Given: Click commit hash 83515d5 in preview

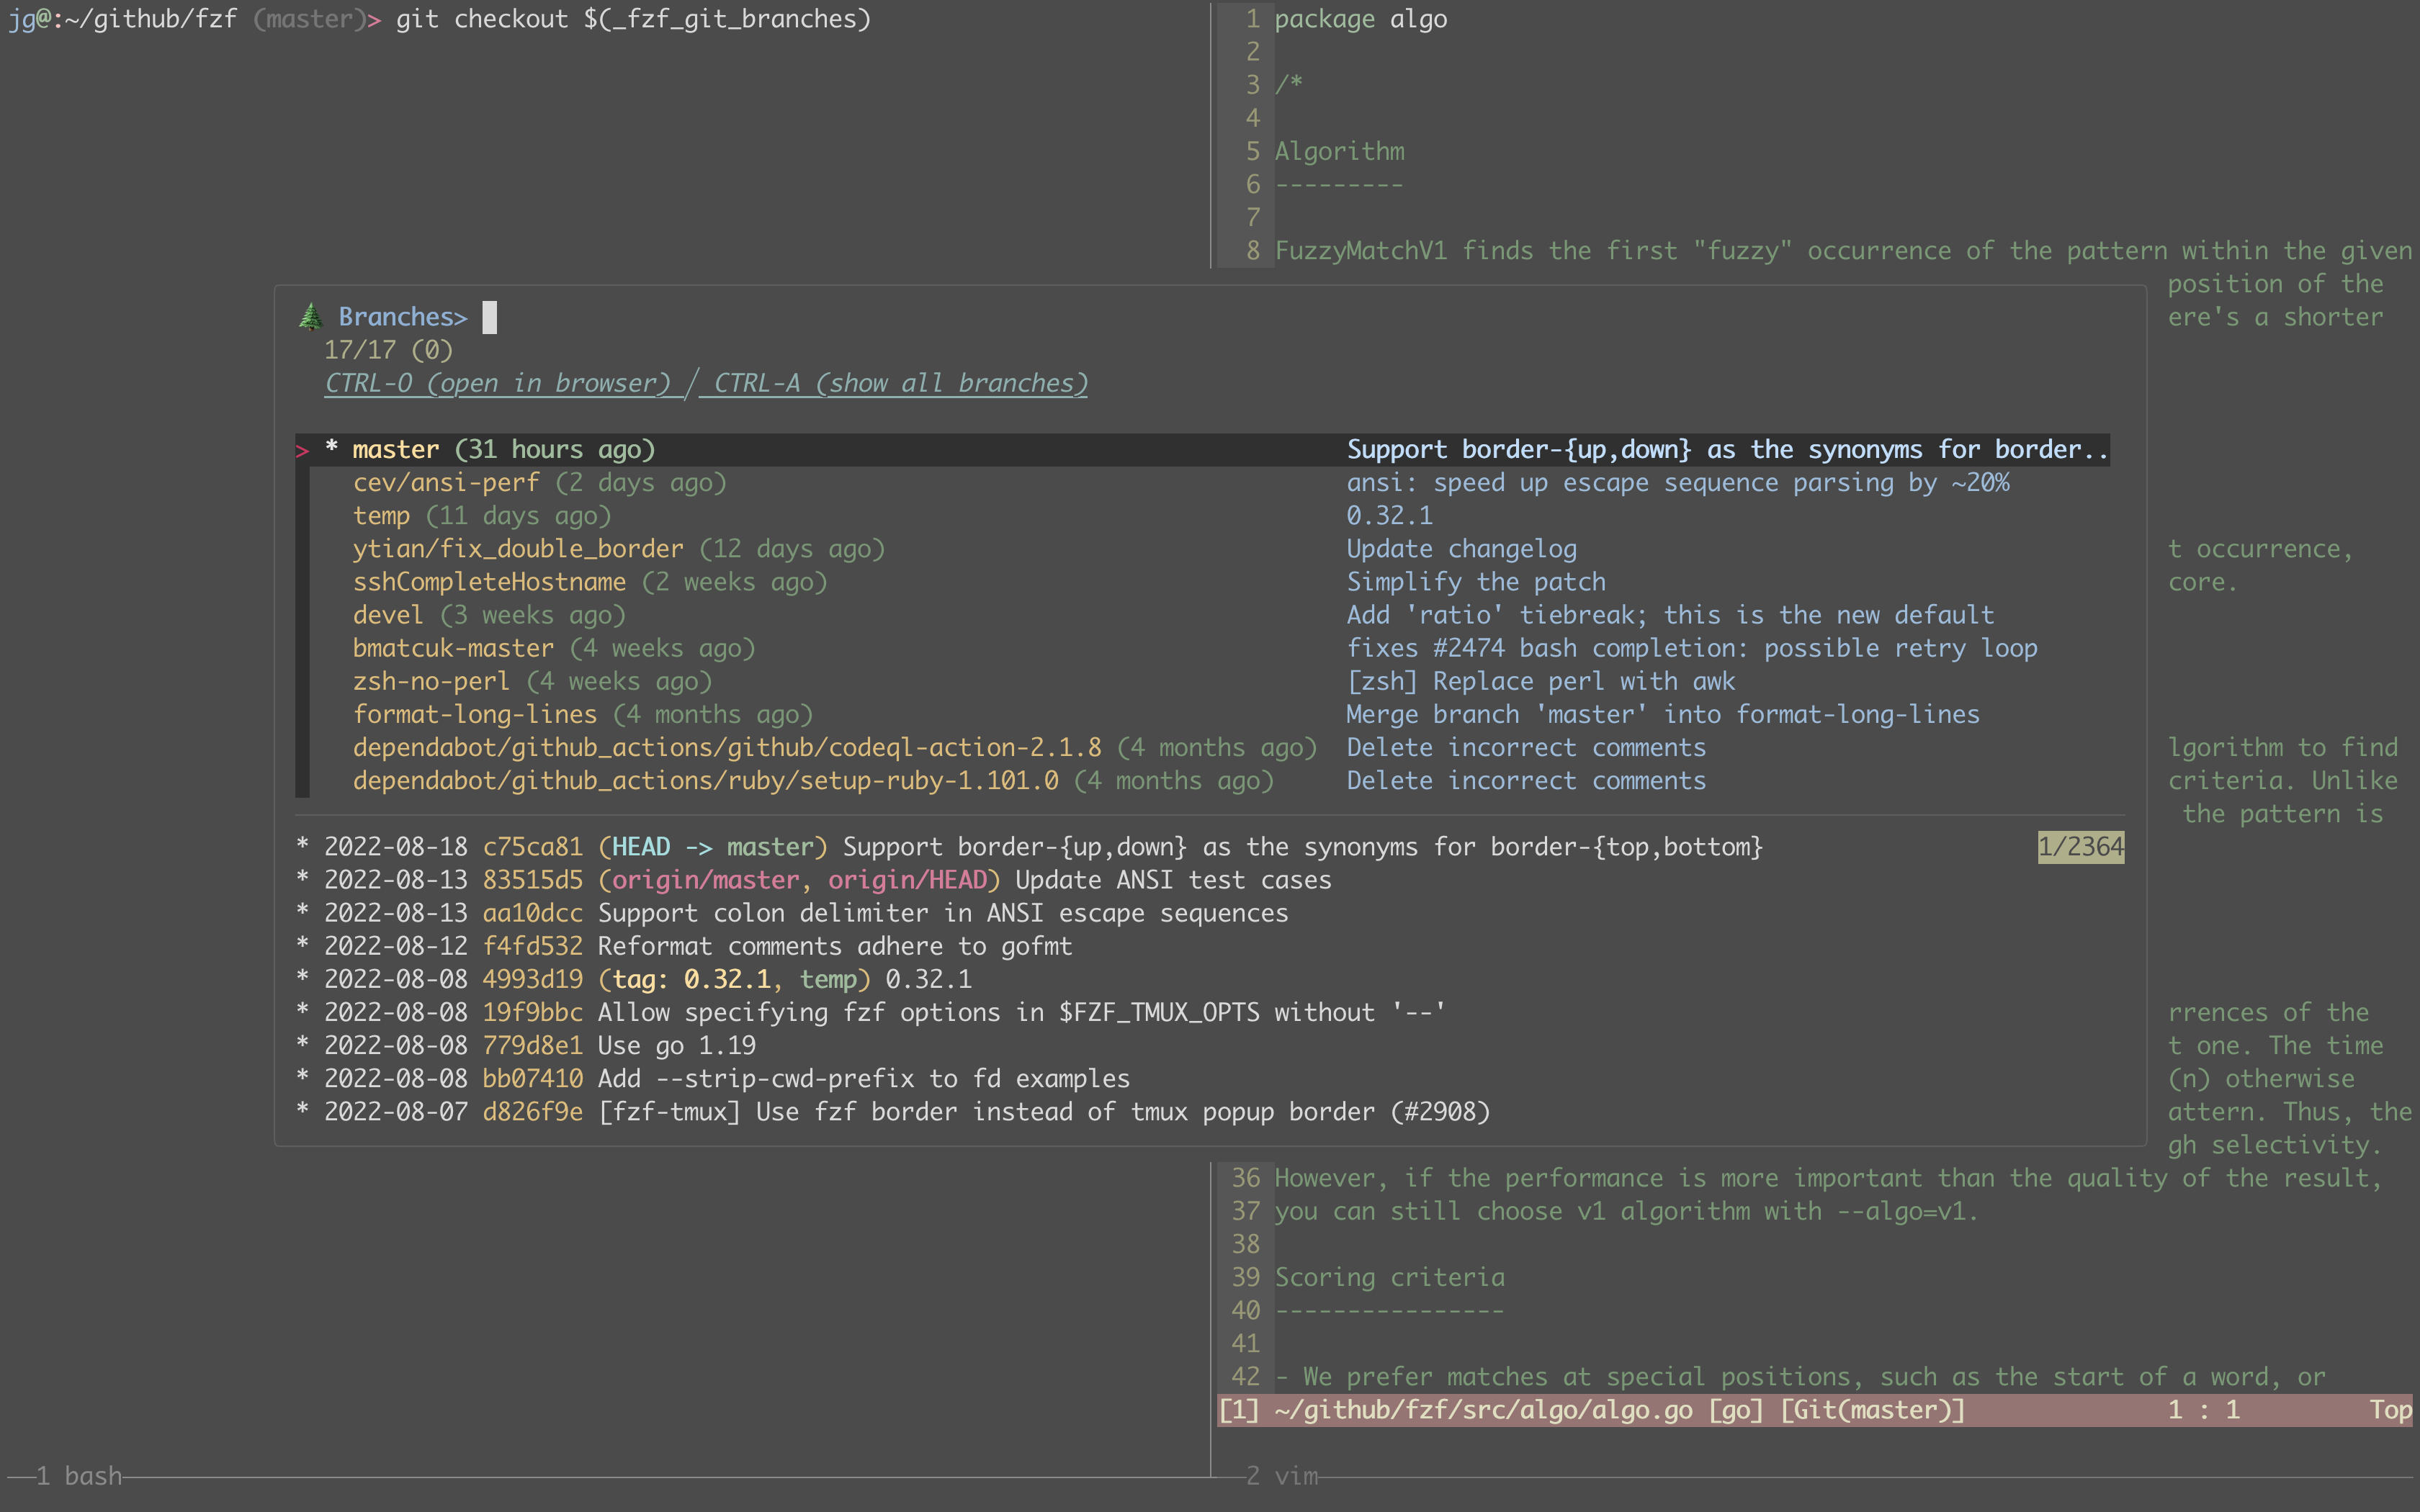Looking at the screenshot, I should click(532, 880).
